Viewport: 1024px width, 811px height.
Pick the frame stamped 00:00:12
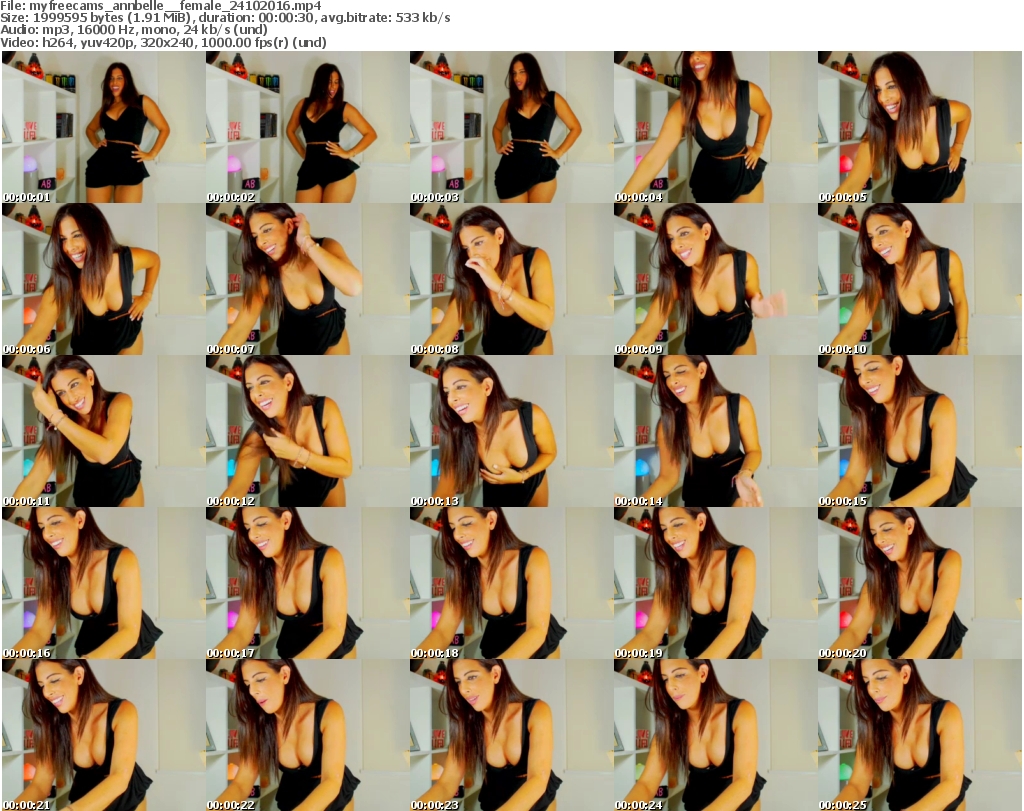(x=307, y=431)
